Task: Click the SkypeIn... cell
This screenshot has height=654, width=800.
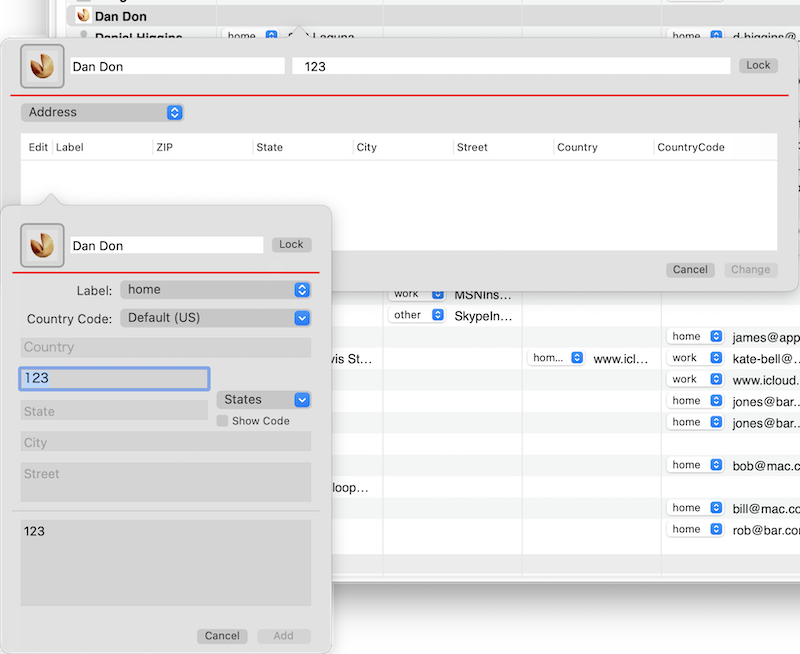Action: click(483, 316)
